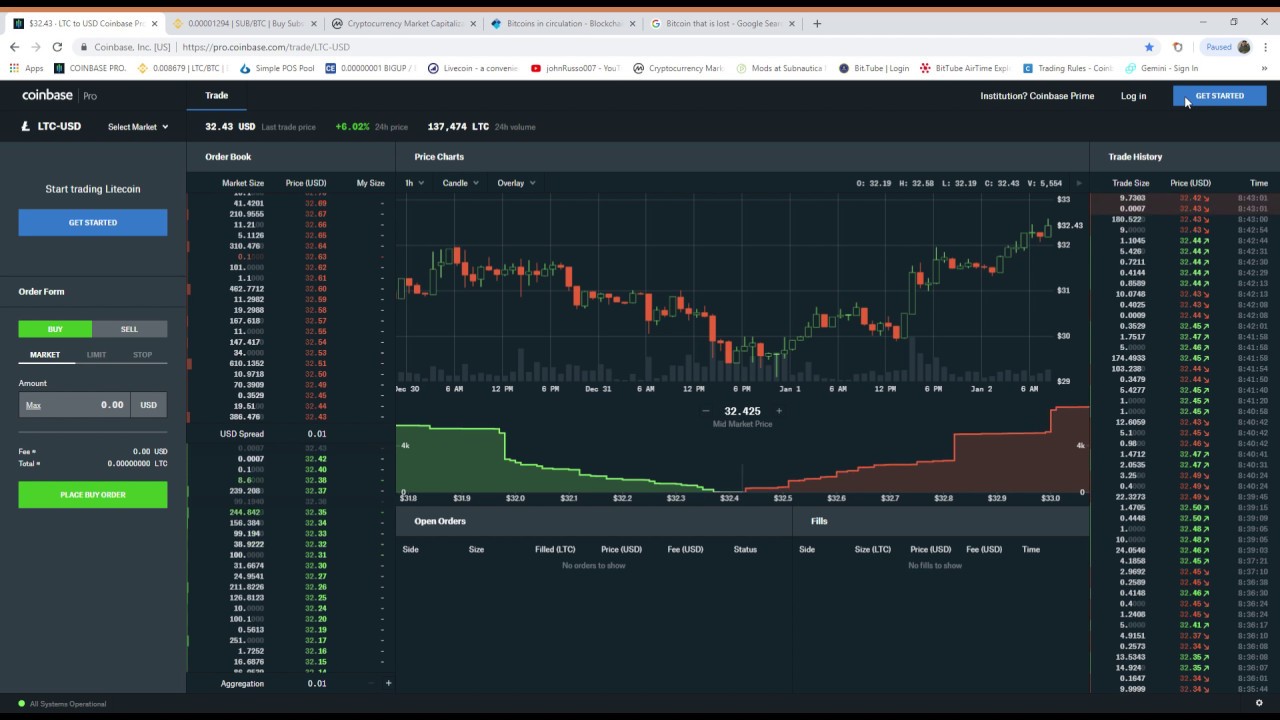Click the Log in link

click(1133, 96)
